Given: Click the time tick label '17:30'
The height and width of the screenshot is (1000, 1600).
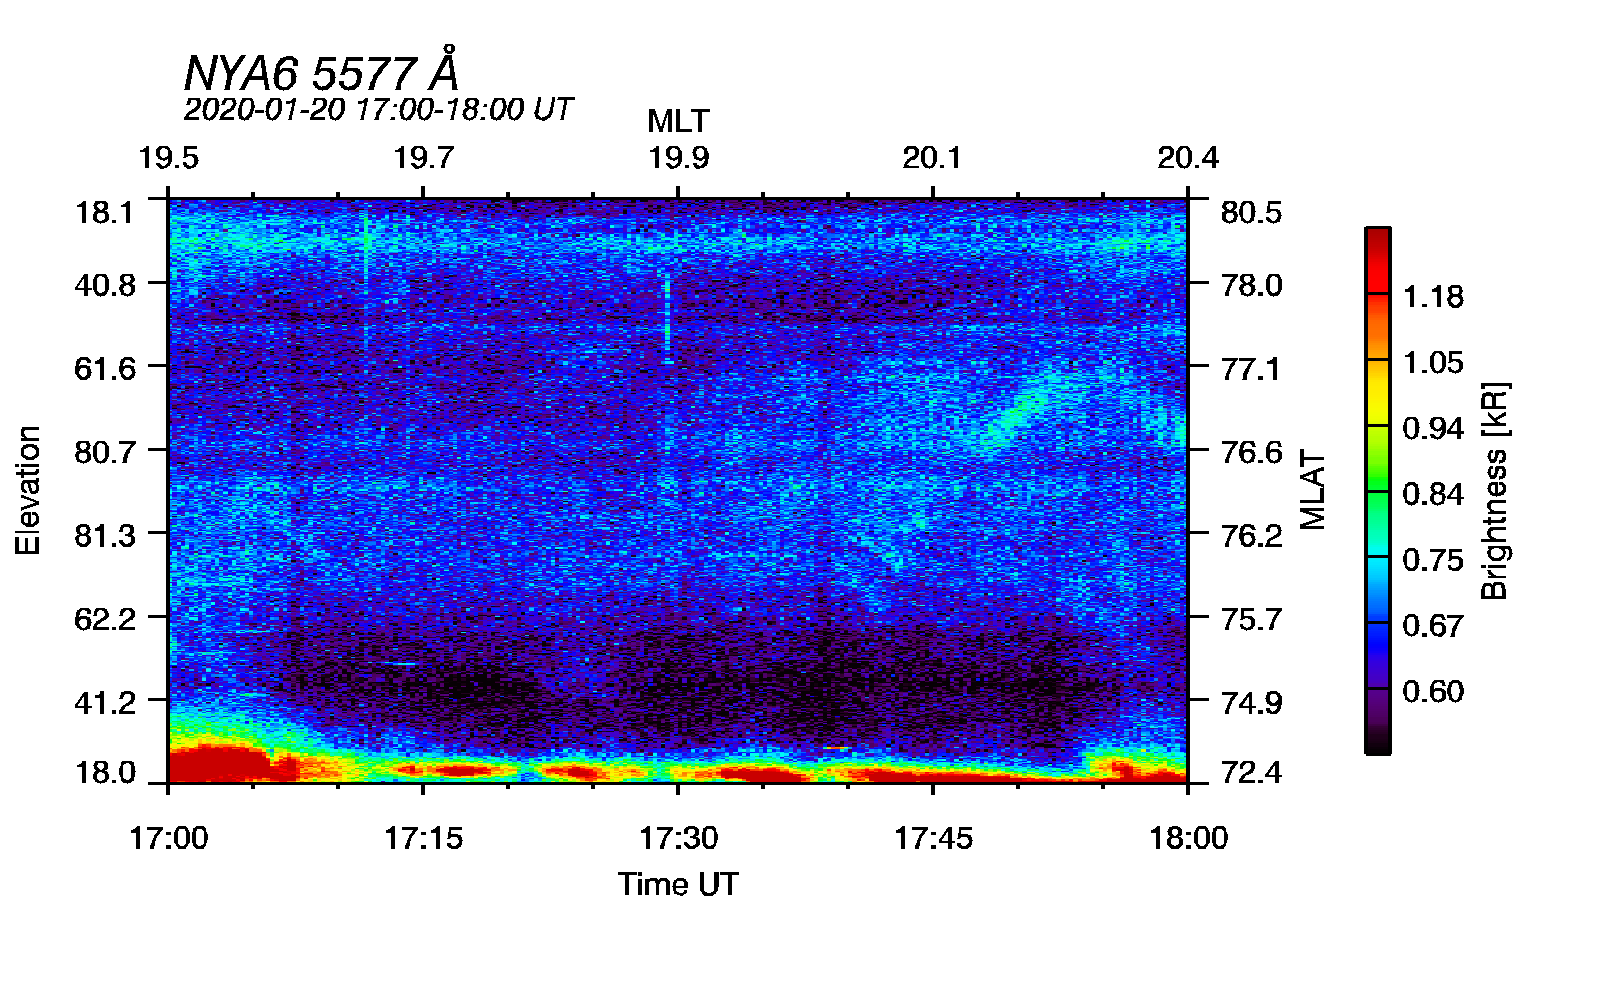Looking at the screenshot, I should (x=678, y=838).
